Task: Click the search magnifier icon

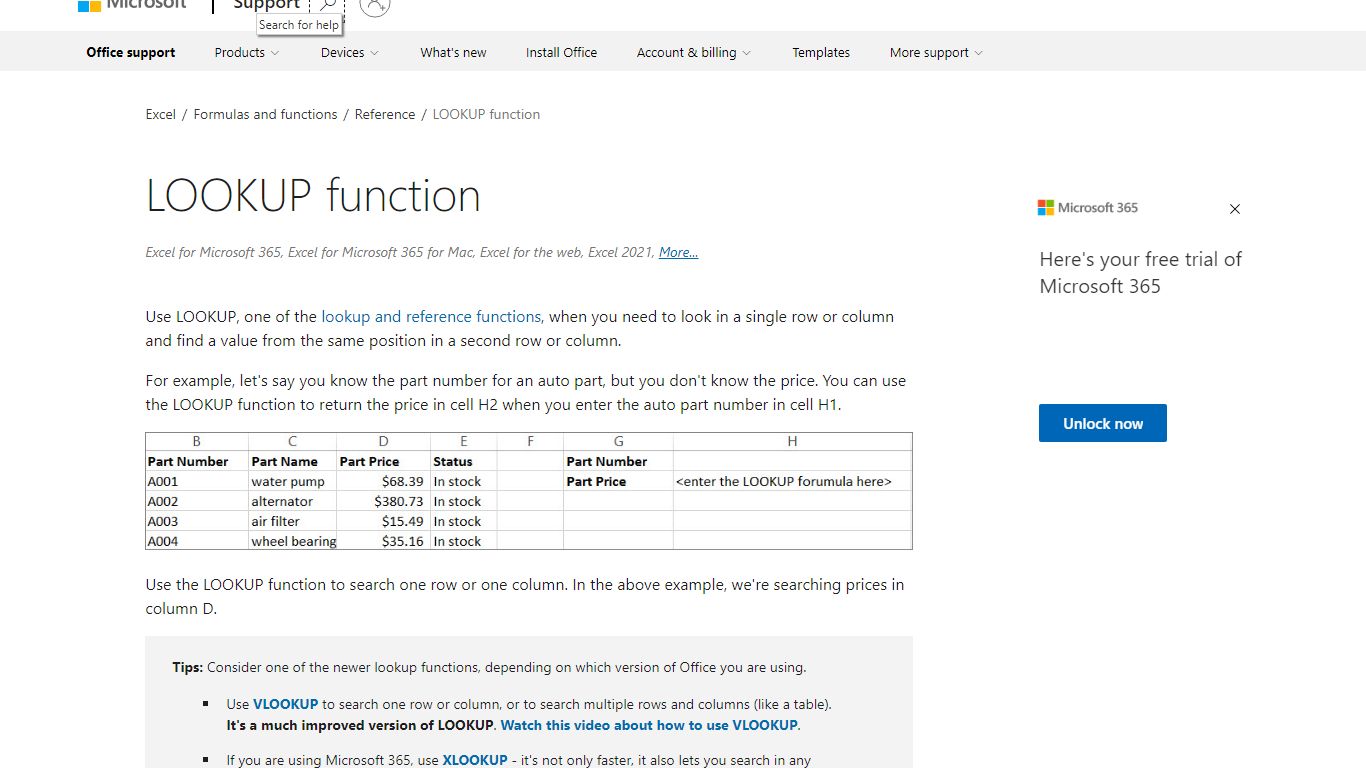Action: 327,5
